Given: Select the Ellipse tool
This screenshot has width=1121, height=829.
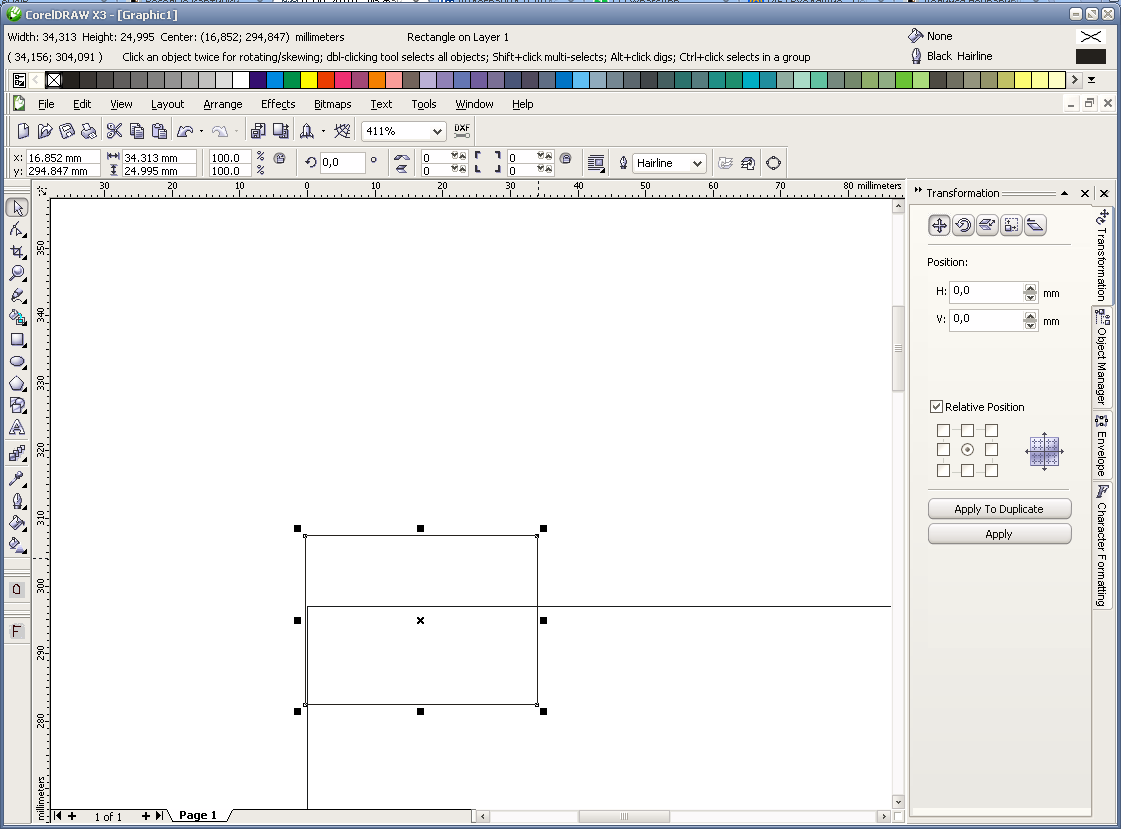Looking at the screenshot, I should tap(17, 362).
